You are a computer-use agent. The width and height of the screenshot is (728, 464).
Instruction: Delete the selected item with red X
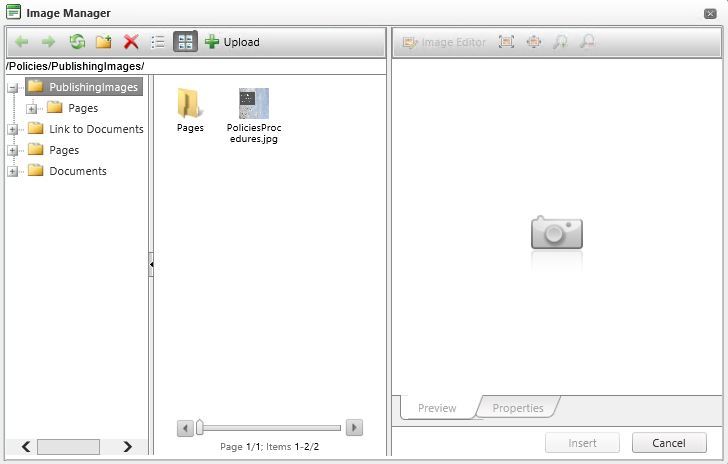[130, 42]
